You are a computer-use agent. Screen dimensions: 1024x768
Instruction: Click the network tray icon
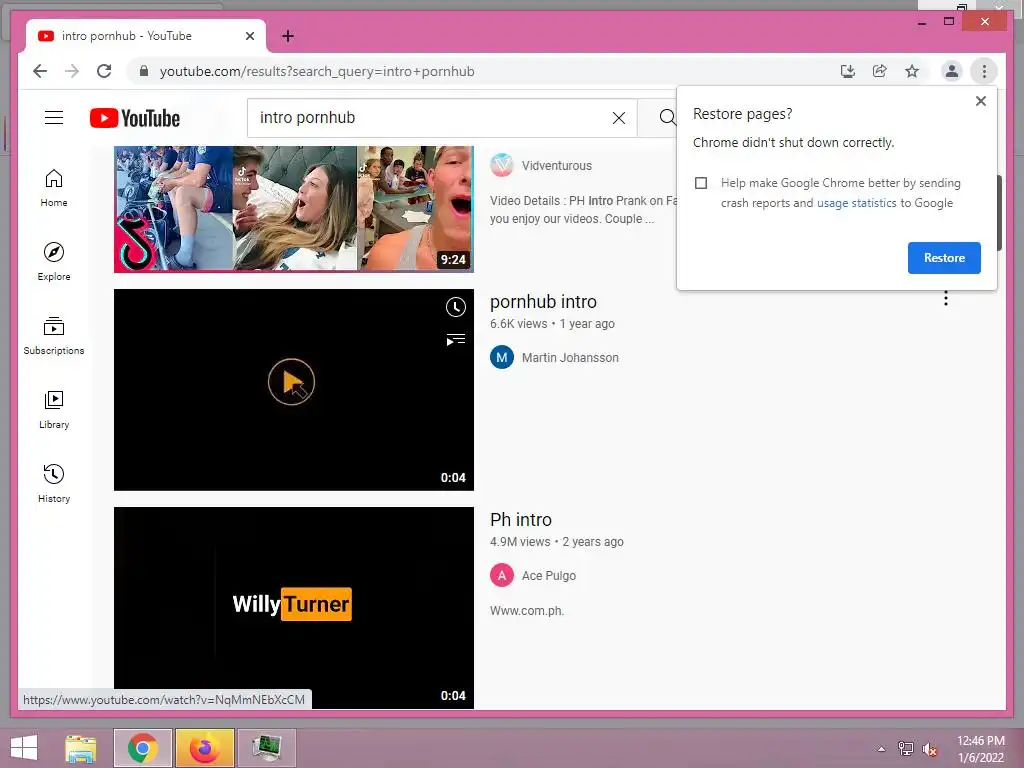click(x=906, y=749)
